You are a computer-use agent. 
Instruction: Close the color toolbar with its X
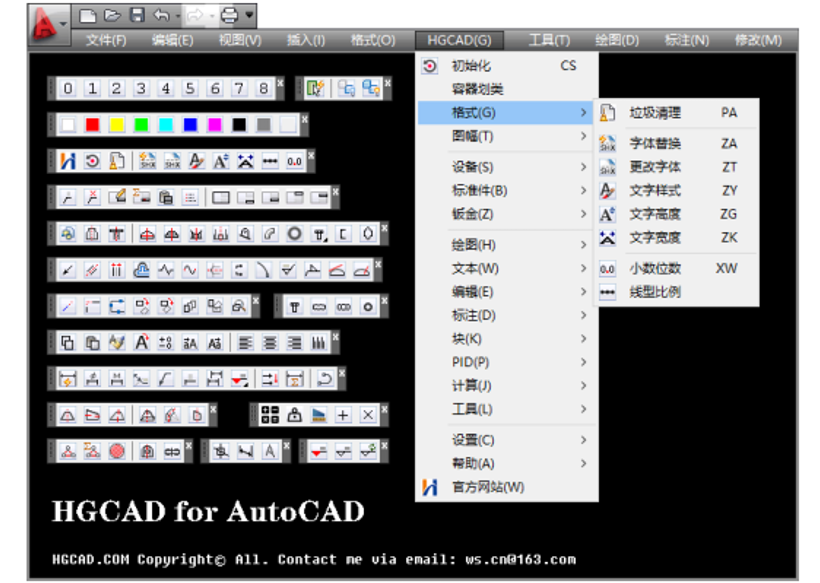click(303, 117)
